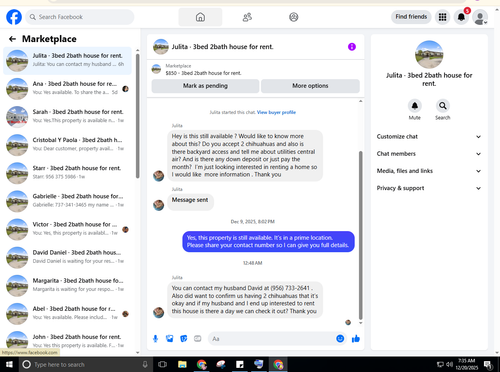Open Sarah's 3bed 2bath conversation
The height and width of the screenshot is (372, 500).
pyautogui.click(x=67, y=116)
